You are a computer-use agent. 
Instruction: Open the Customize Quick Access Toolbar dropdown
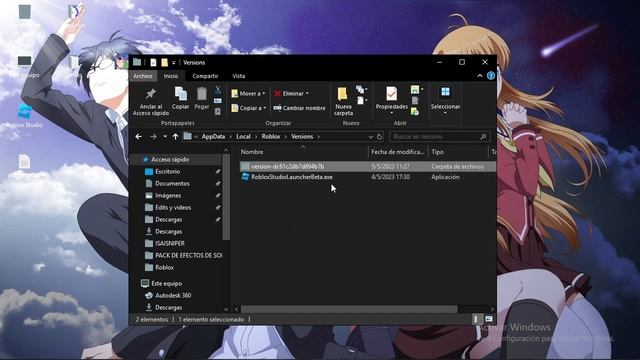pos(174,62)
